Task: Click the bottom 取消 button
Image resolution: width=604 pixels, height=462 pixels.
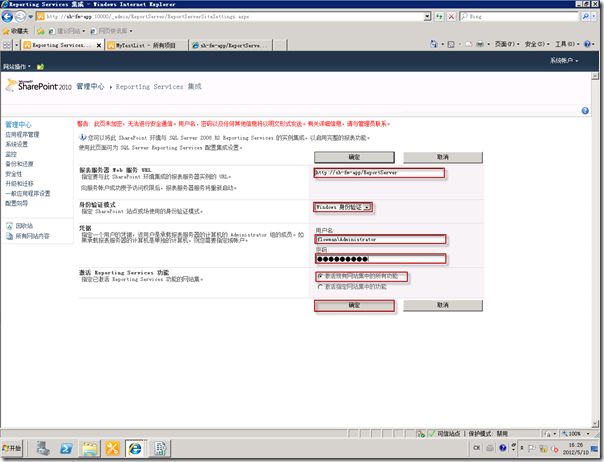Action: (x=443, y=305)
